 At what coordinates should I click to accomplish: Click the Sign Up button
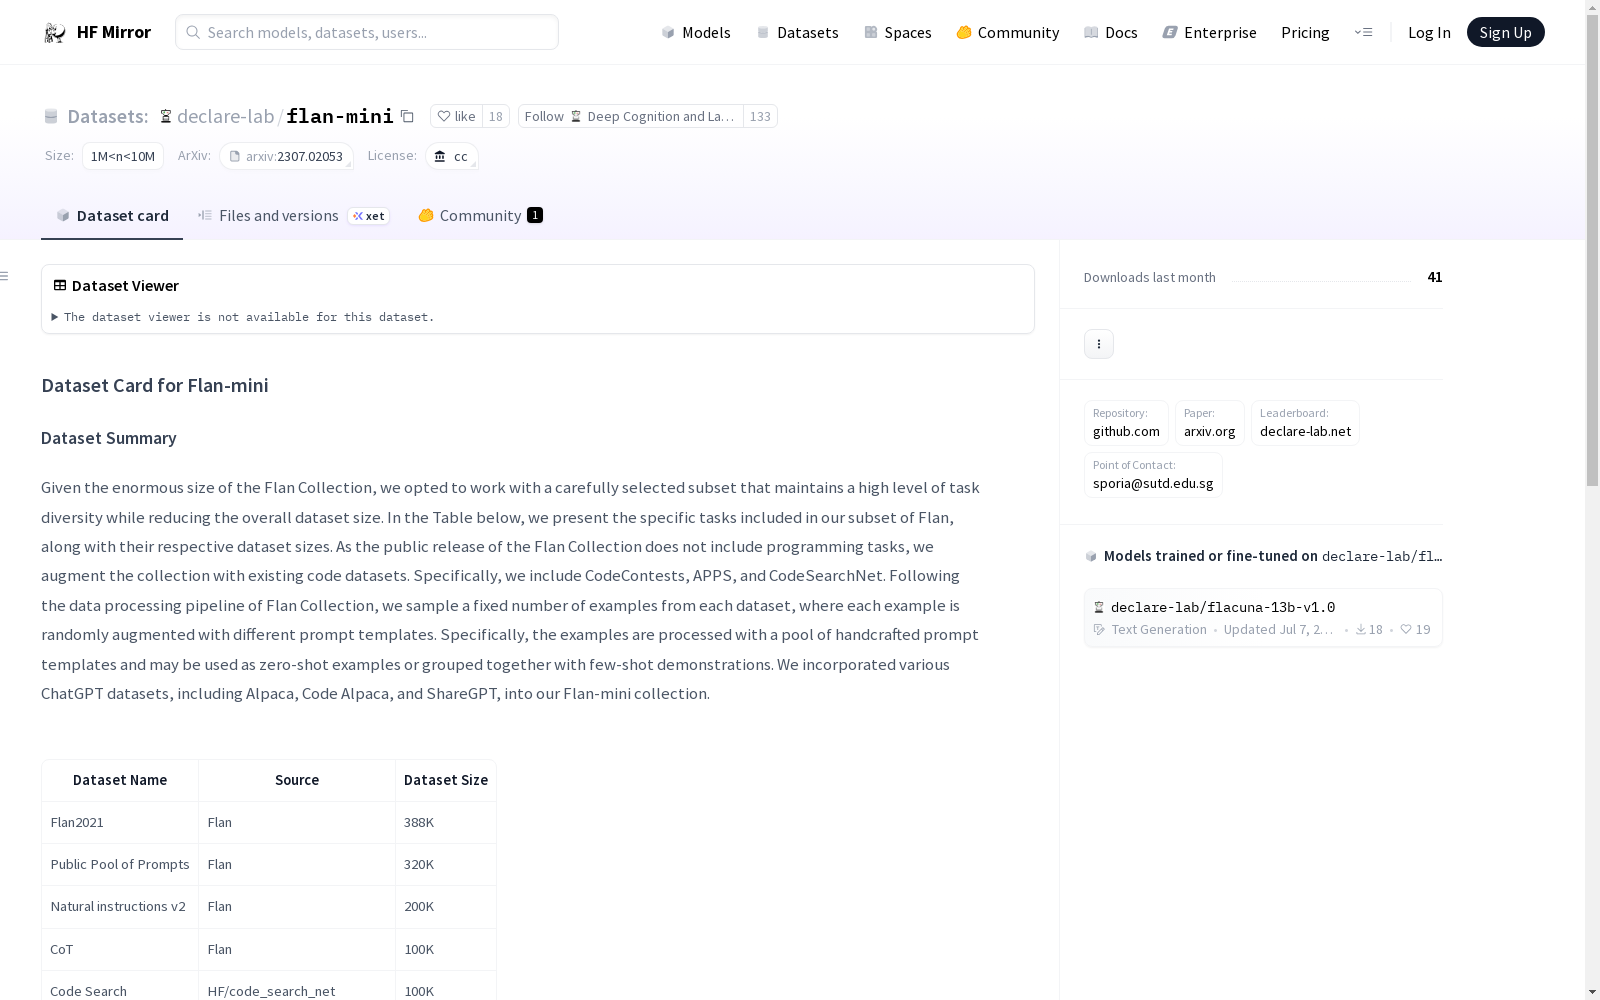tap(1505, 32)
